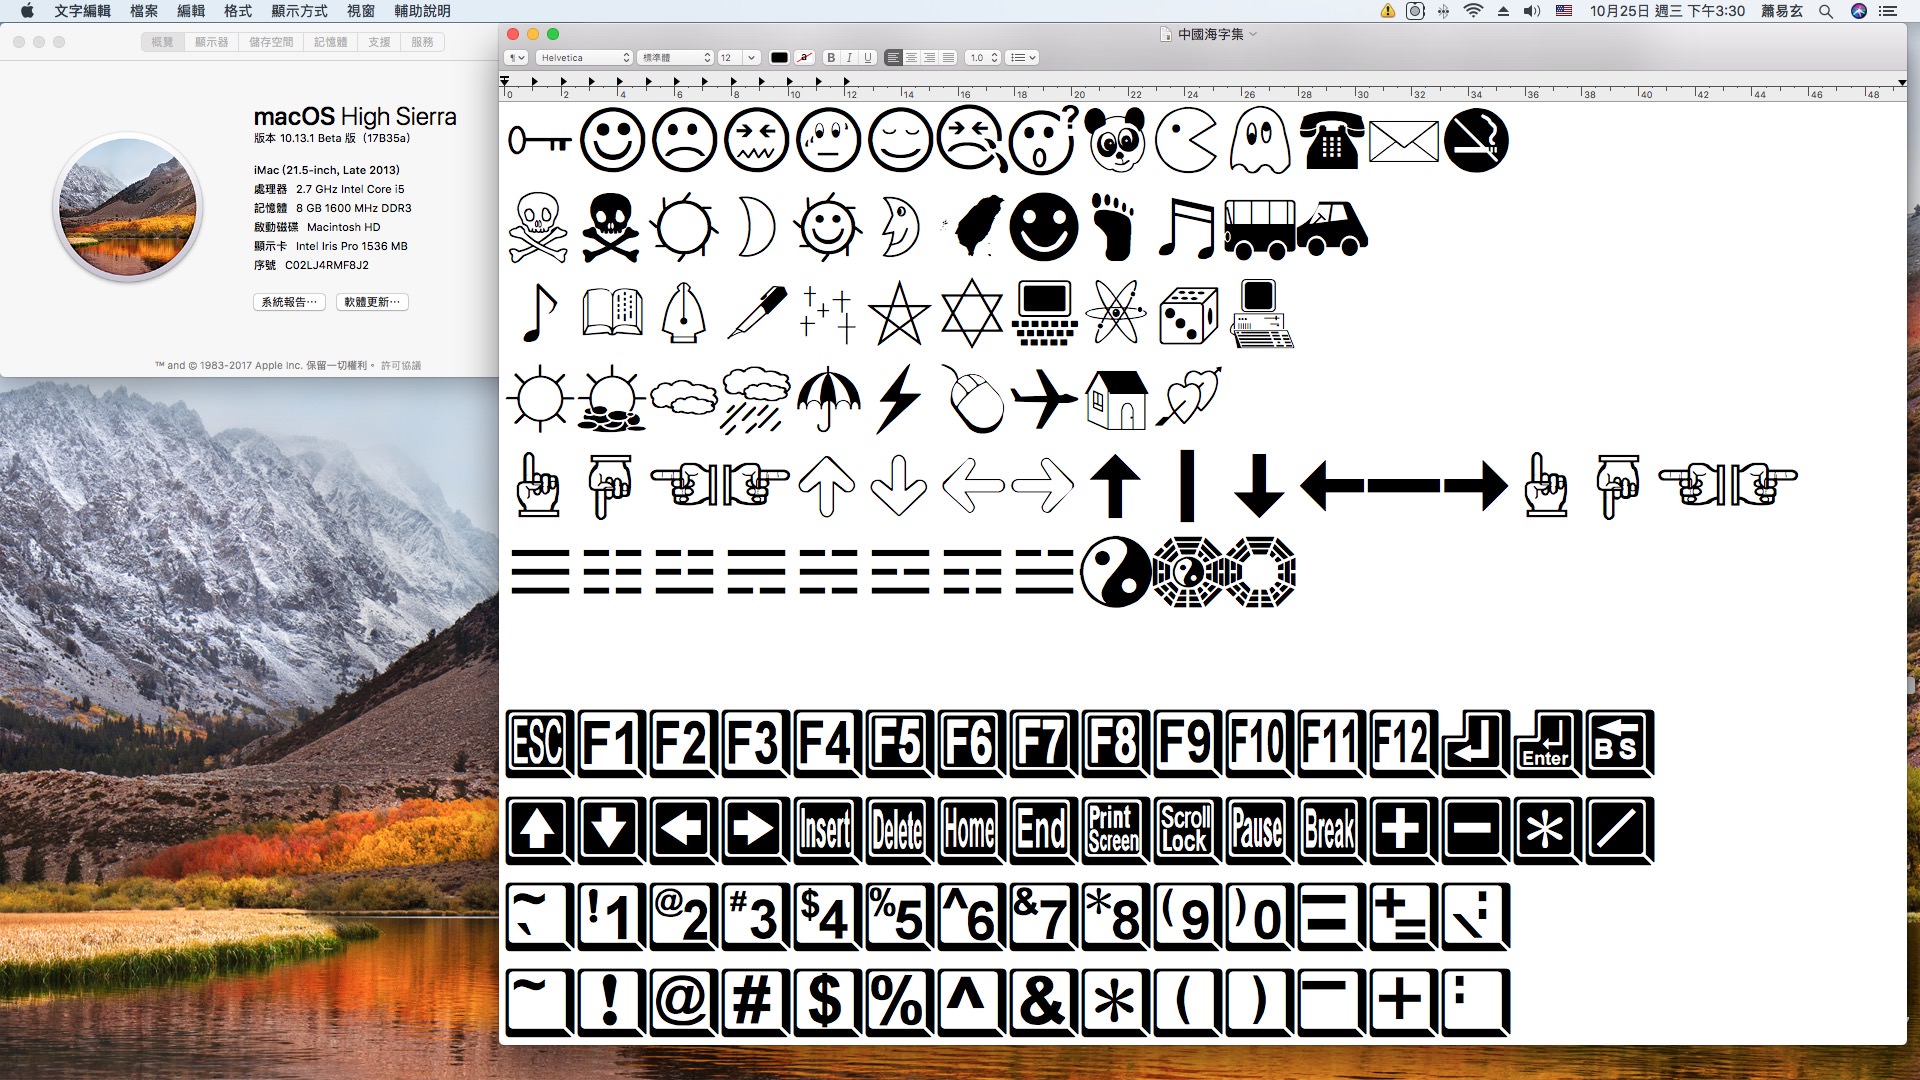Toggle italic text formatting
Viewport: 1920px width, 1080px height.
tap(849, 58)
